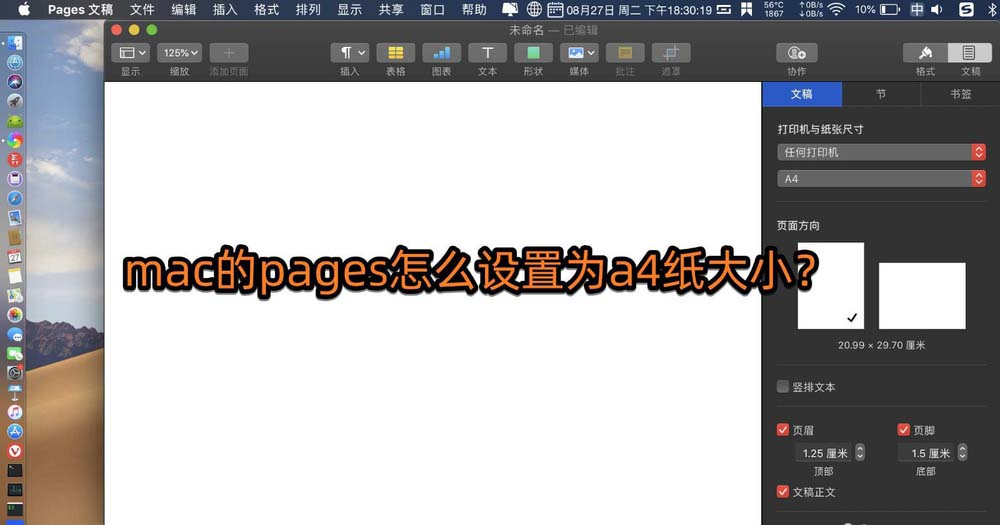Insert a table with 表格 icon
This screenshot has width=1000, height=525.
coord(395,53)
